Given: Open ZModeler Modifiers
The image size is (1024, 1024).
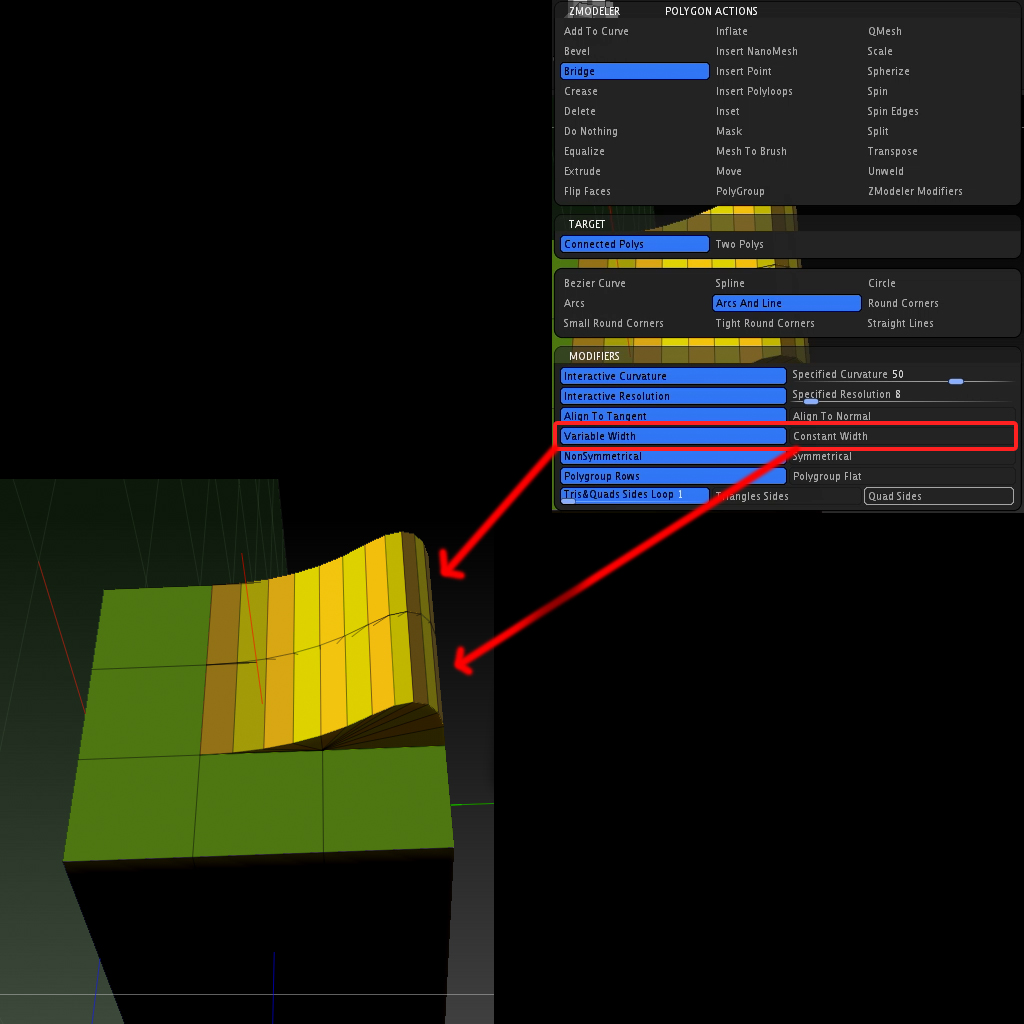Looking at the screenshot, I should point(913,191).
